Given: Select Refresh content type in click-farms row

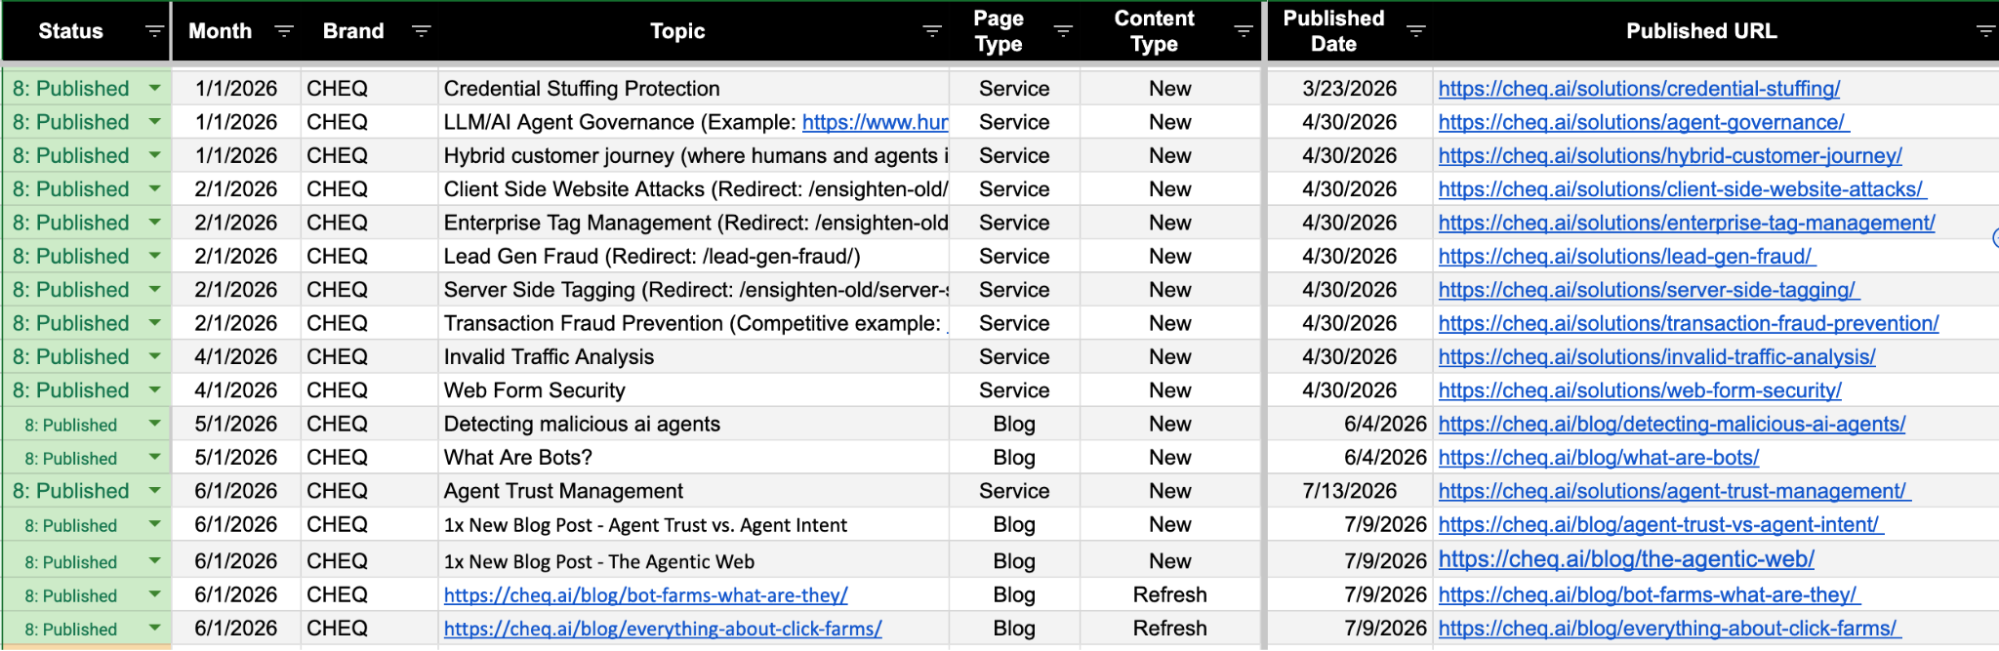Looking at the screenshot, I should click(x=1170, y=628).
